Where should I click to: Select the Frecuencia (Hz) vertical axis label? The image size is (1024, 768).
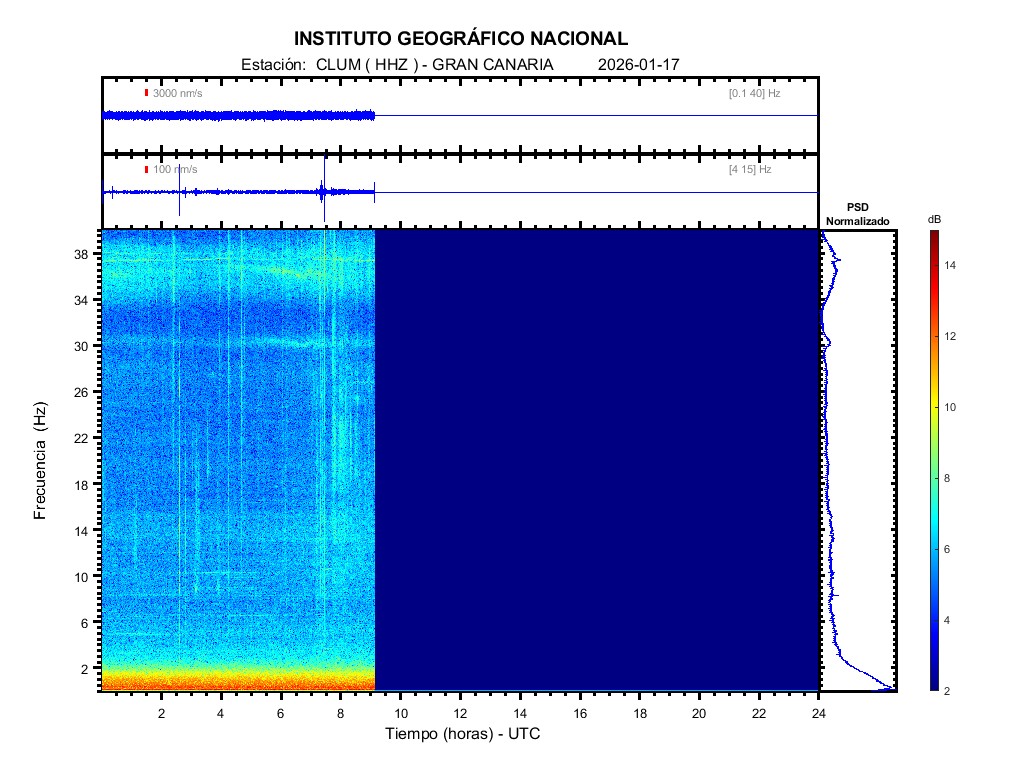click(40, 460)
